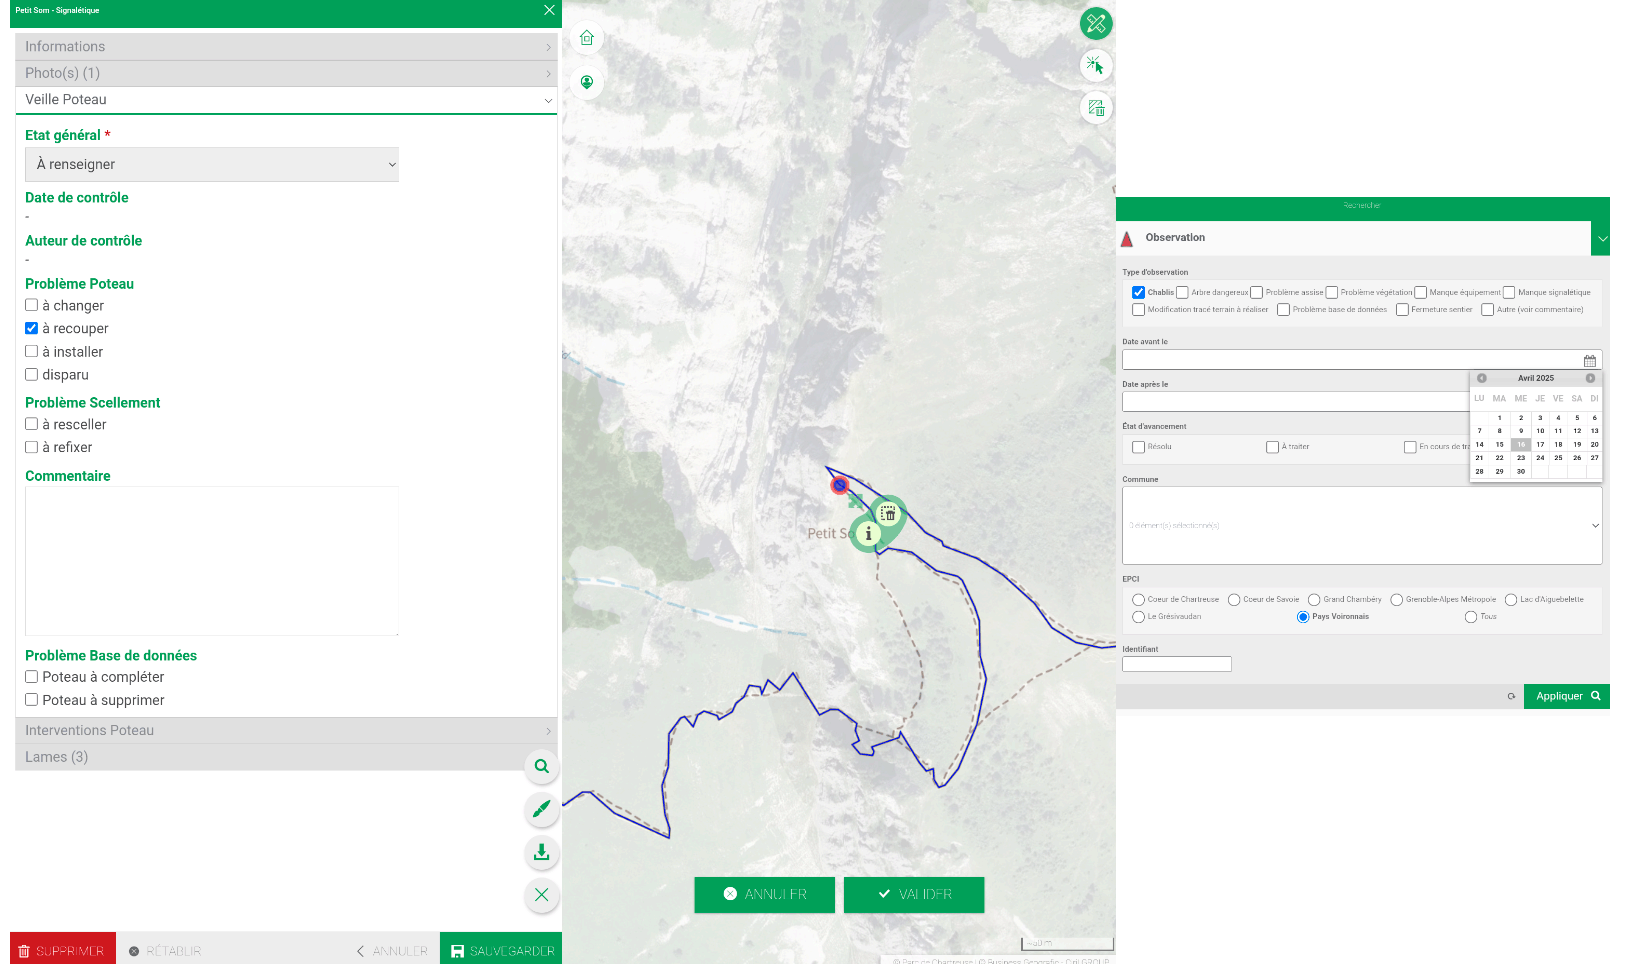Click the green pencil edit geometry icon

pos(541,809)
